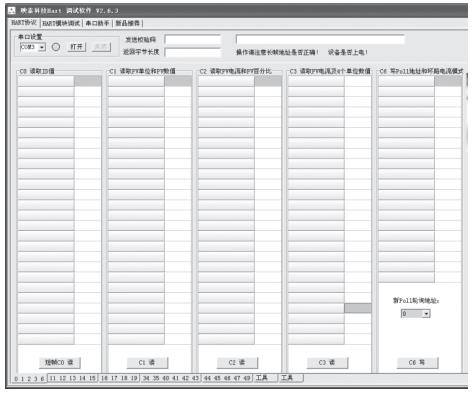Switch to the HART模块调试 tab

[61, 23]
